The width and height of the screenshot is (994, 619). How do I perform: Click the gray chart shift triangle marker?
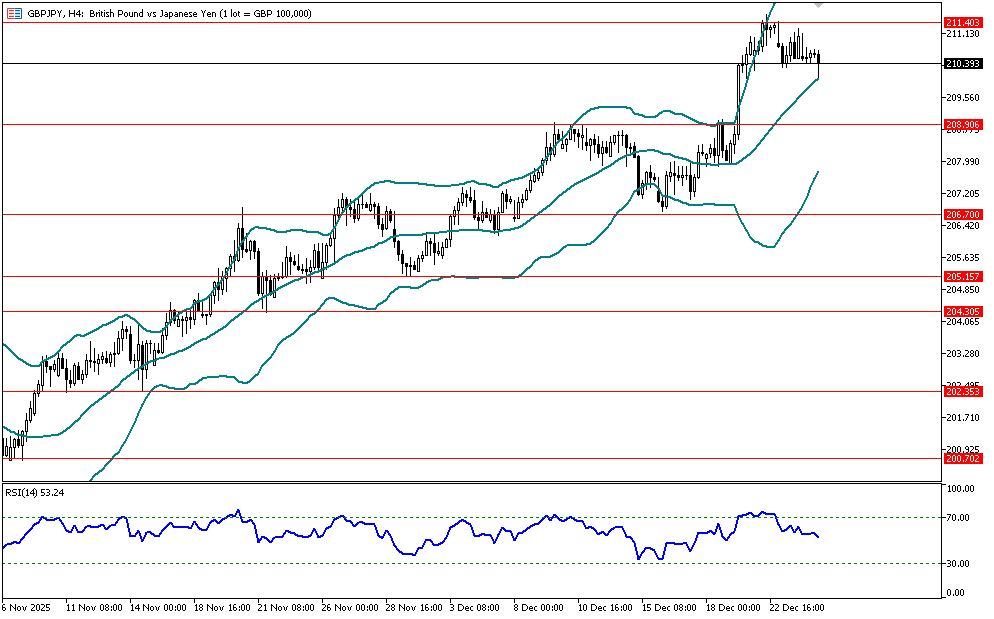(x=819, y=6)
